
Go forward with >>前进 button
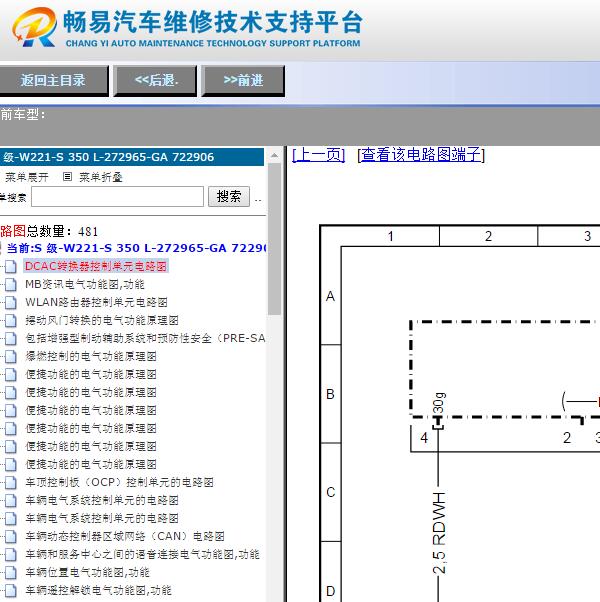[x=243, y=81]
